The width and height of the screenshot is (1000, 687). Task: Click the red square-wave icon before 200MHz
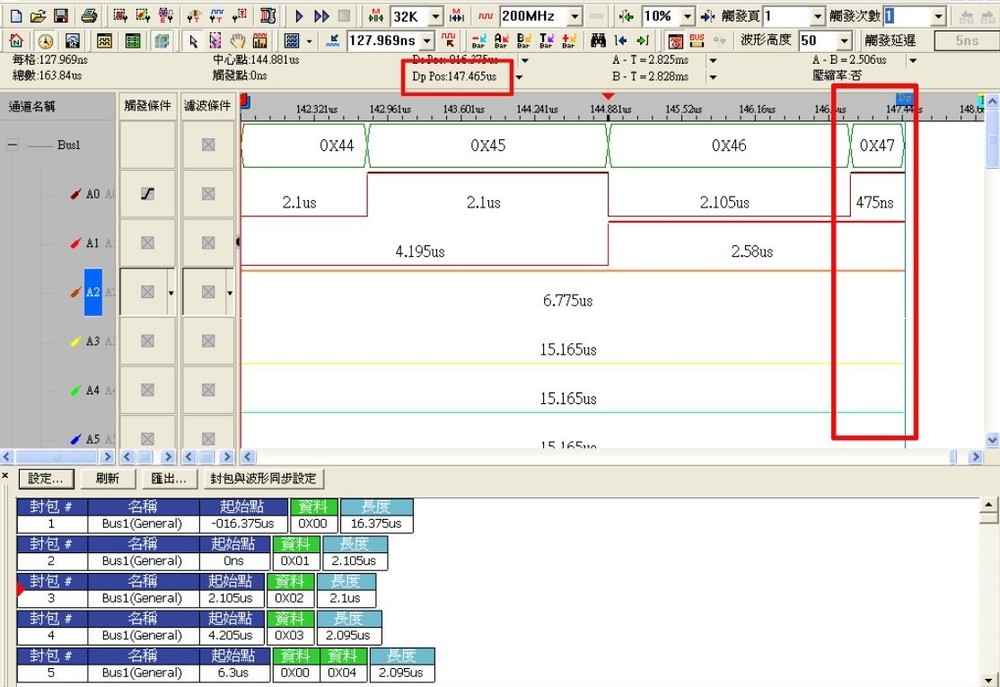coord(486,16)
